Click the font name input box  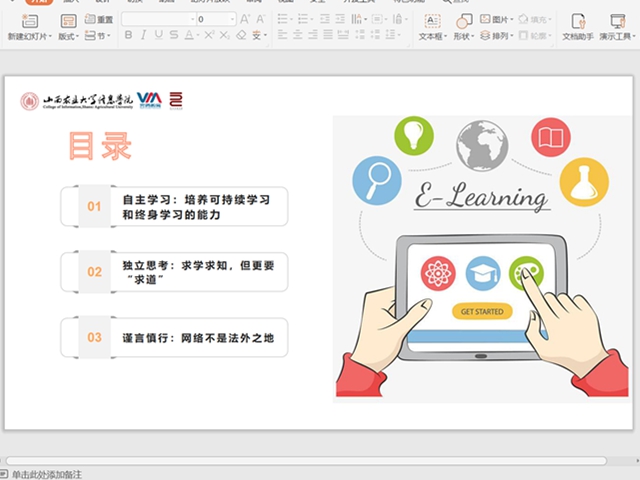(x=157, y=19)
